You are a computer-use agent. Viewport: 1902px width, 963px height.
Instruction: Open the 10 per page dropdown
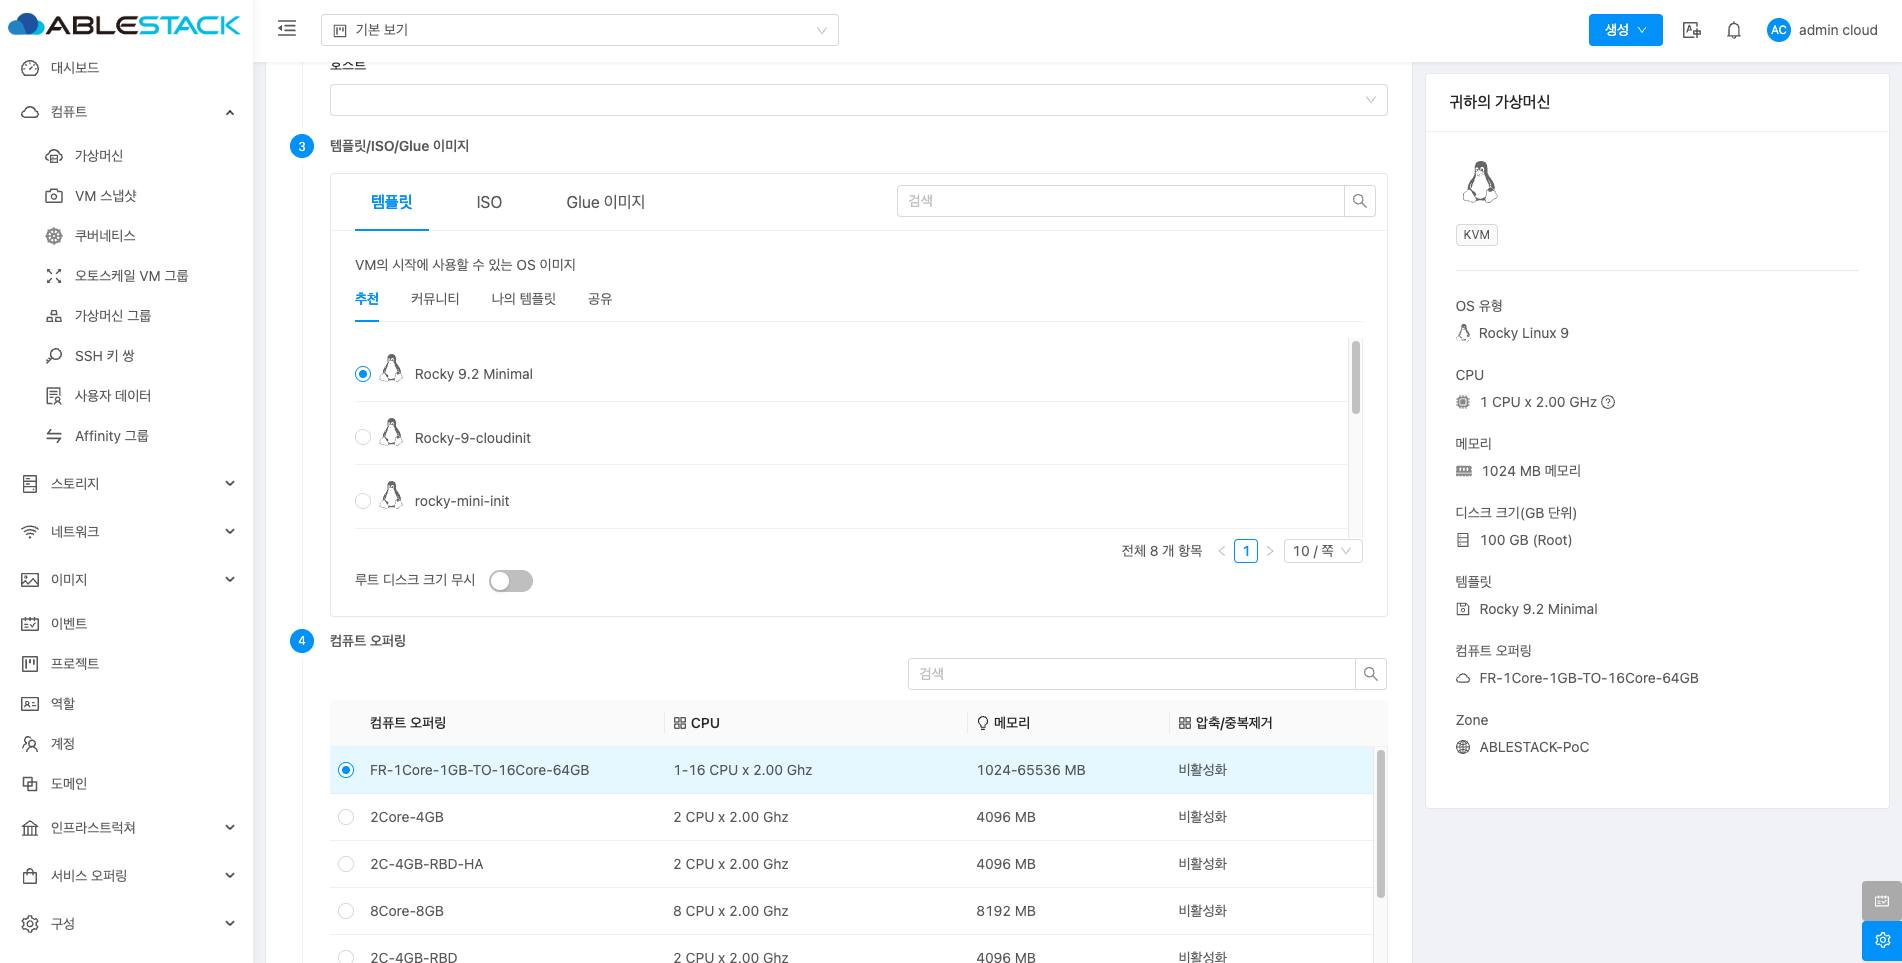click(1321, 551)
